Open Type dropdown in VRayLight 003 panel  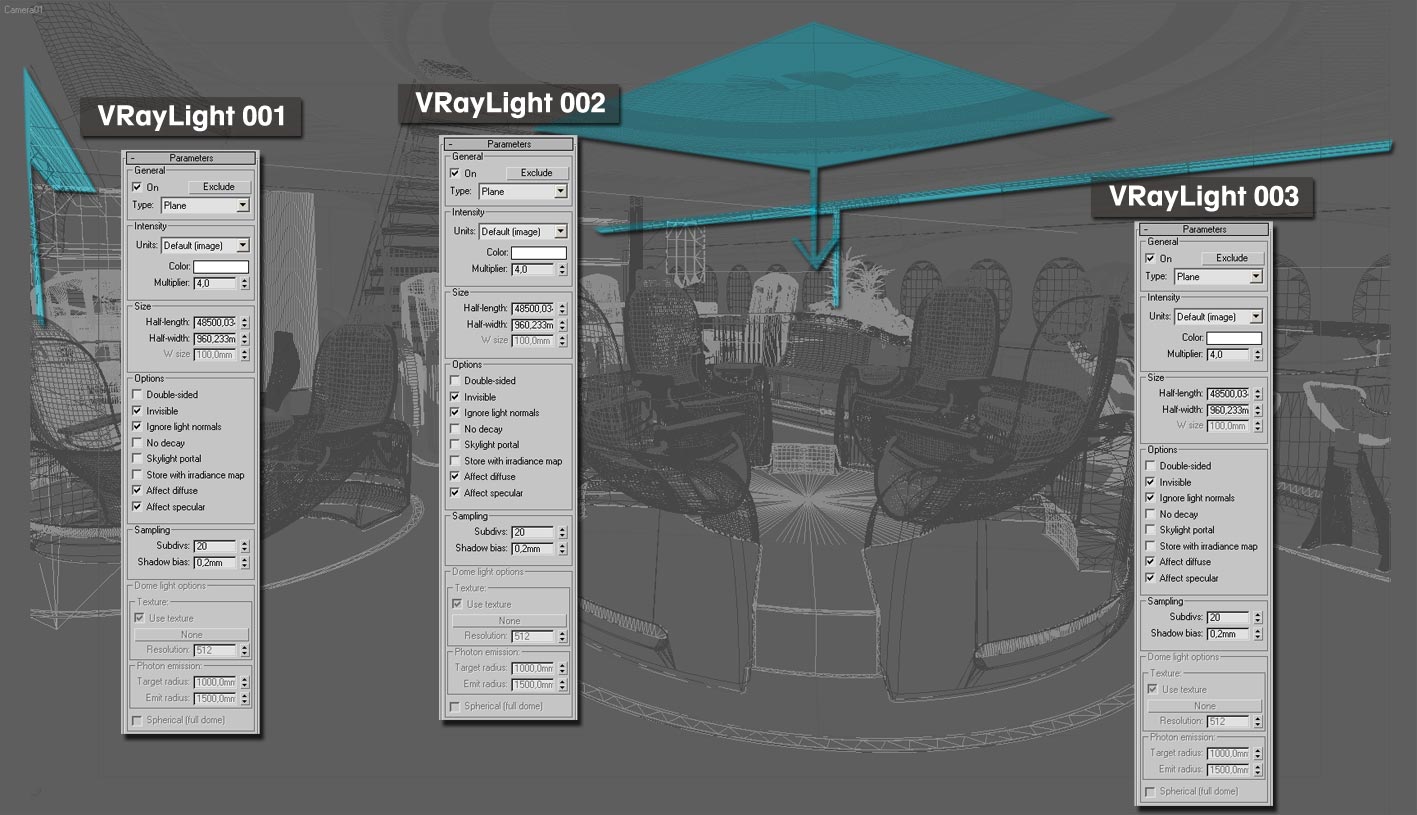tap(1219, 276)
